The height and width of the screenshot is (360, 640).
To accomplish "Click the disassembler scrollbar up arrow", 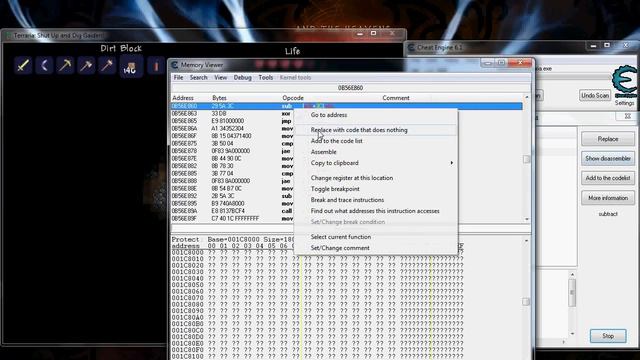I will point(527,98).
